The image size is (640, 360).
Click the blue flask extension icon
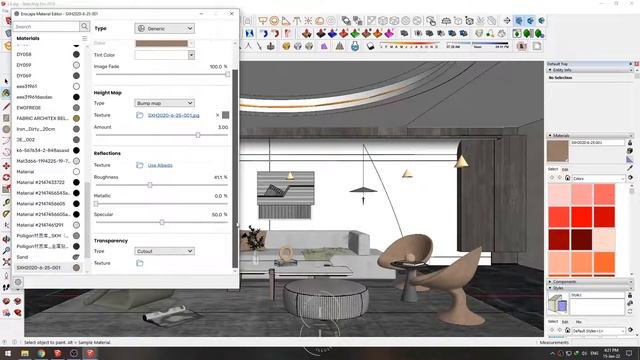pyautogui.click(x=355, y=46)
